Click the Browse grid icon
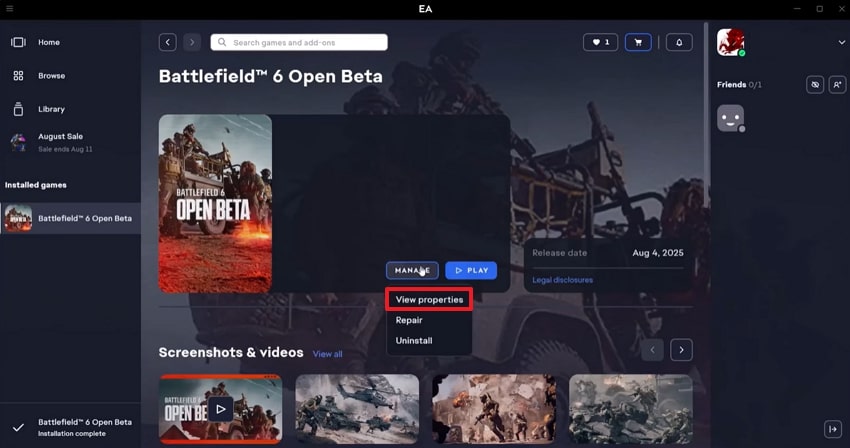This screenshot has height=448, width=850. (18, 76)
